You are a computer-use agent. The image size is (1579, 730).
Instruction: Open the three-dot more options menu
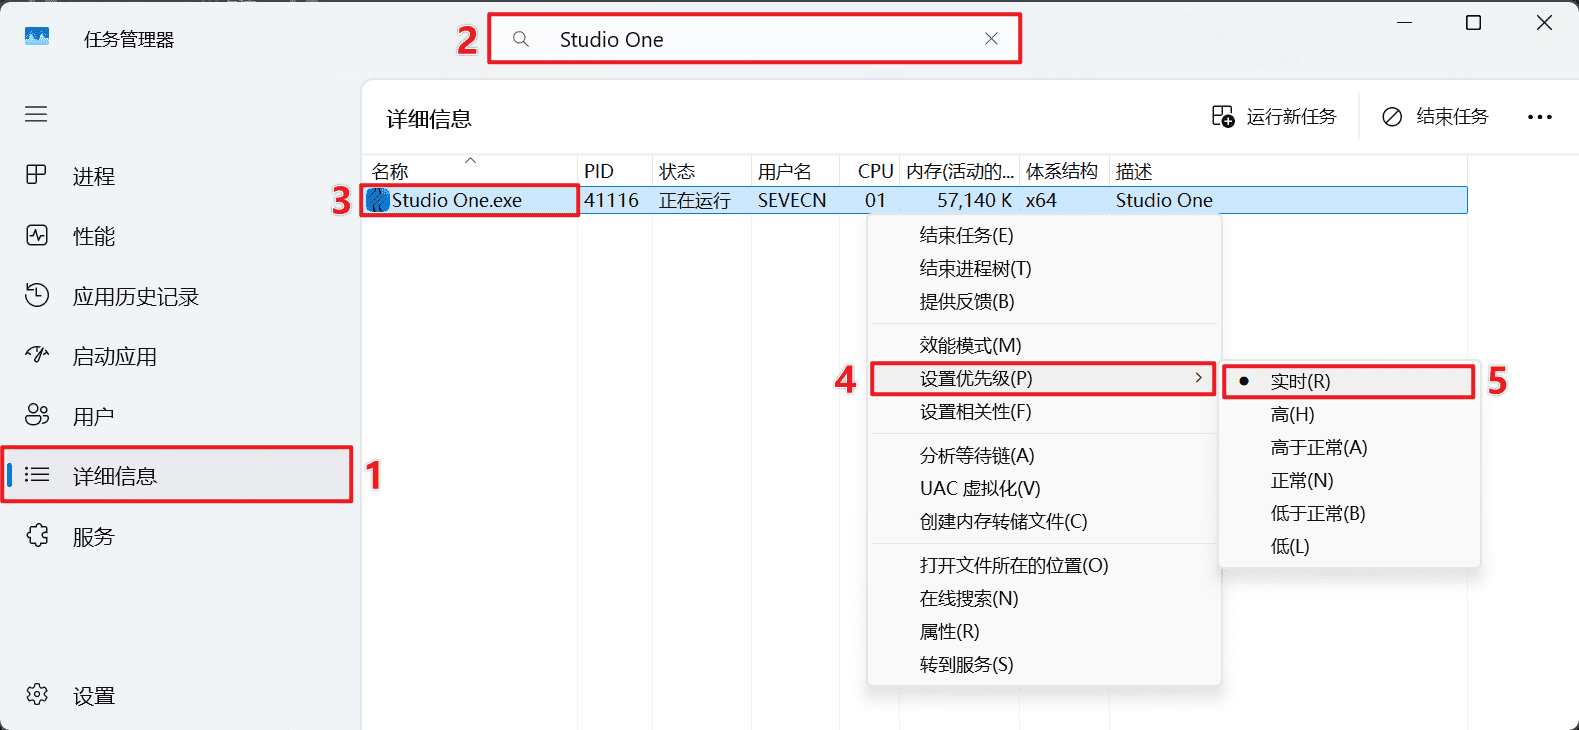point(1540,117)
